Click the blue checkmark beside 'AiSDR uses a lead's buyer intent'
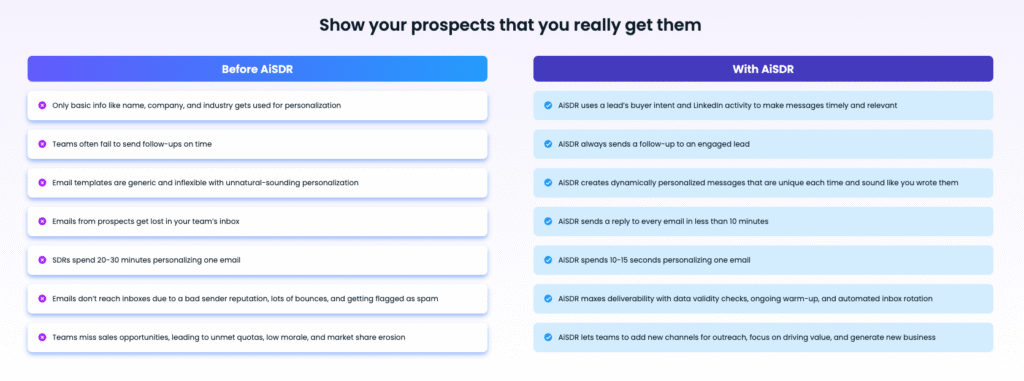1024x381 pixels. [x=548, y=105]
